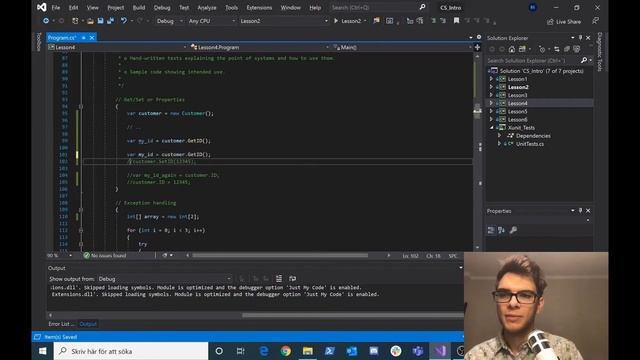Open the Windows Start button
Image resolution: width=640 pixels, height=360 pixels.
click(42, 351)
